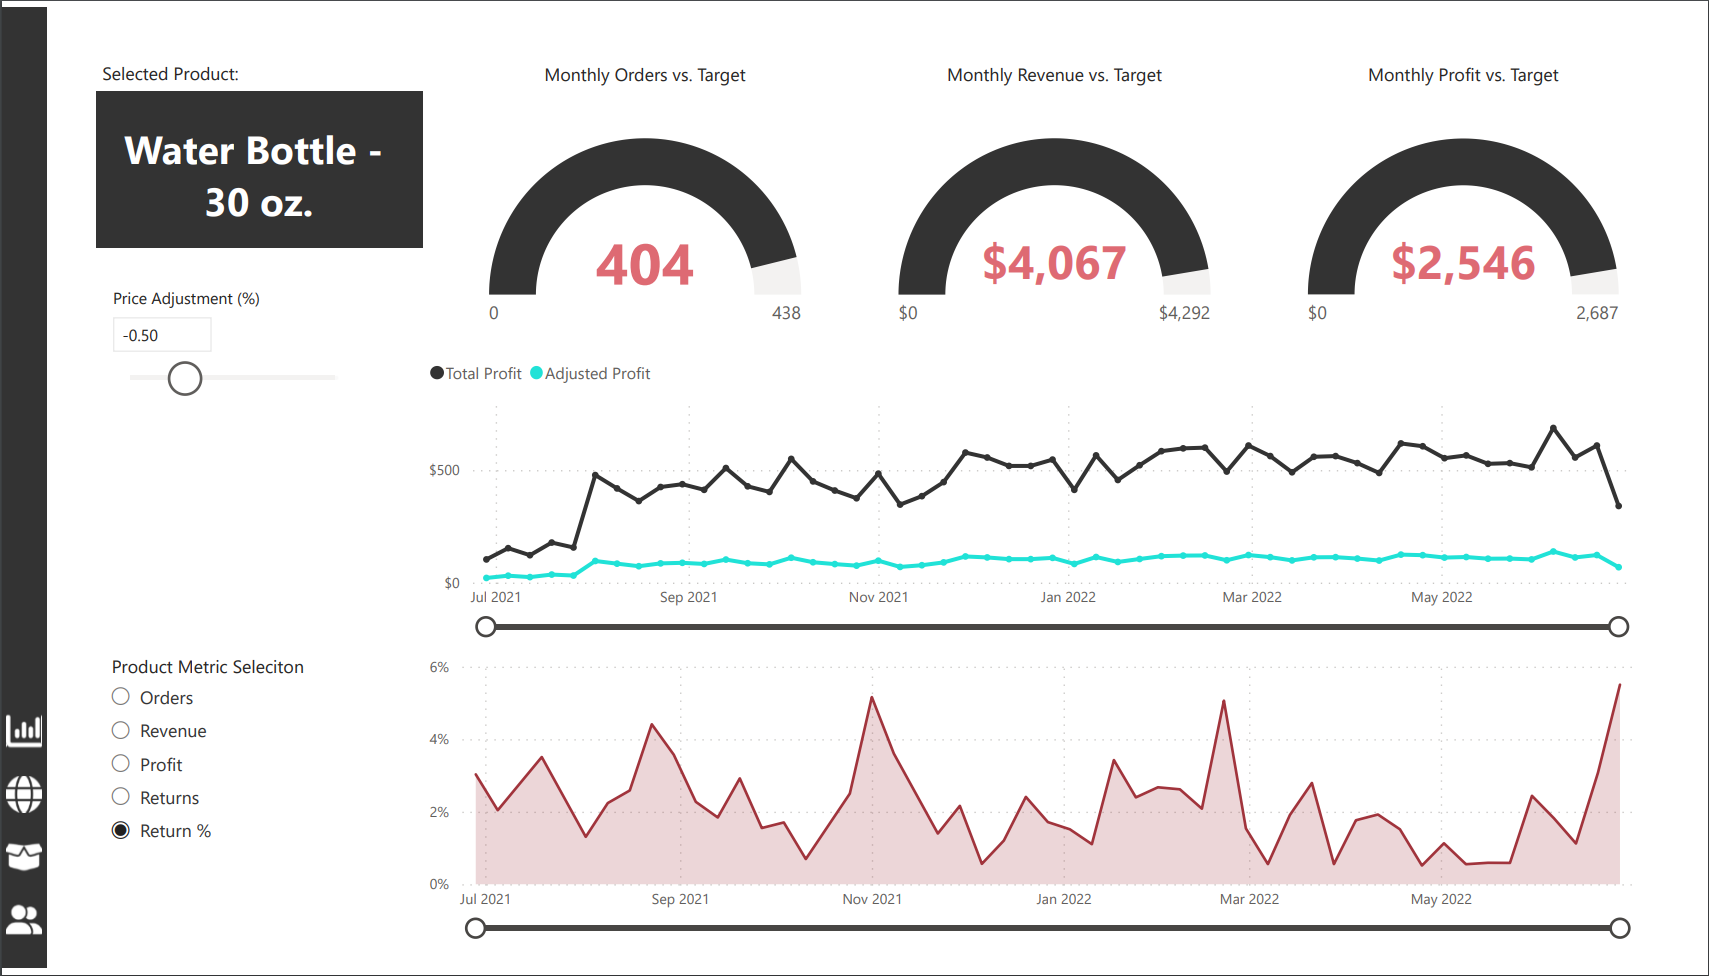Click the Monthly Revenue vs. Target title
Screen dimensions: 1709x976
click(x=1054, y=74)
